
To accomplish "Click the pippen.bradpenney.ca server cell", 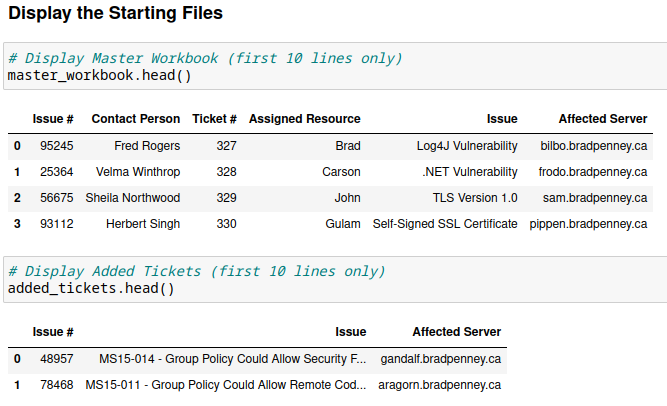I will click(588, 224).
